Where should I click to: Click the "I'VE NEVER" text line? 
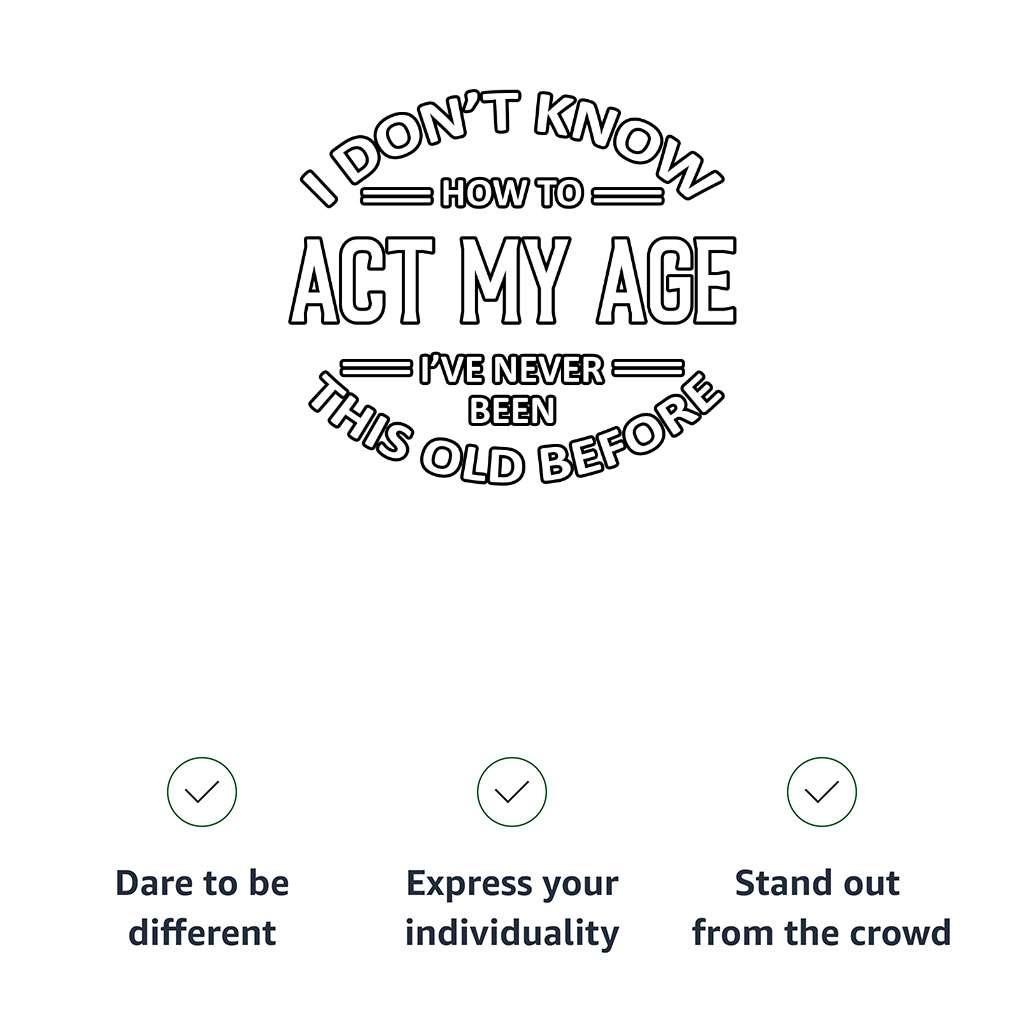point(512,371)
